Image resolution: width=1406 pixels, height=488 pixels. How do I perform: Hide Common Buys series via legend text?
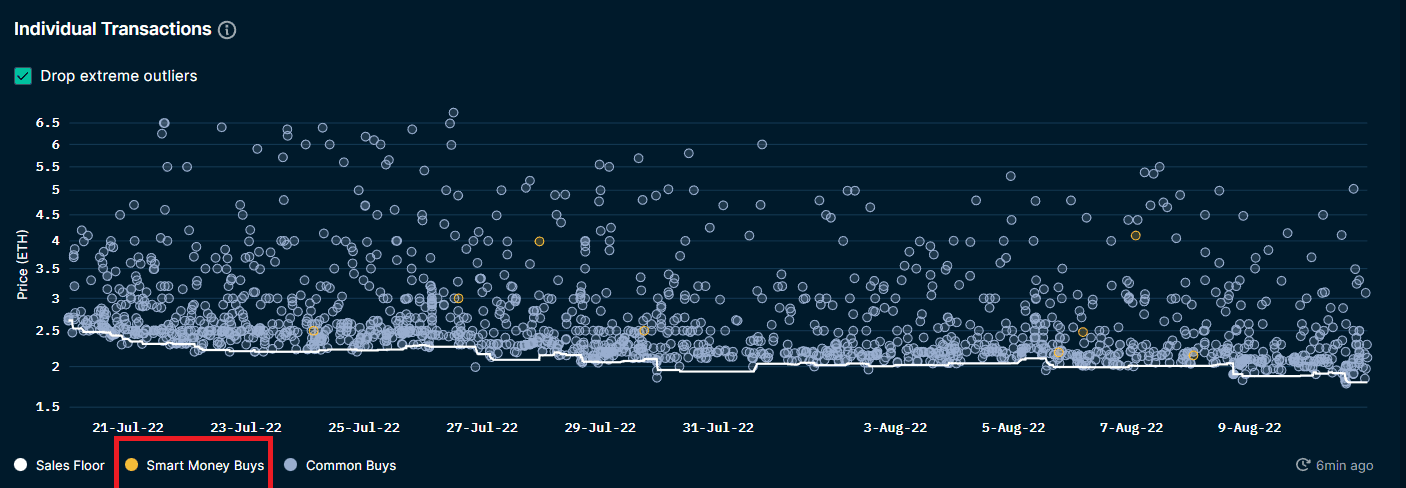(x=350, y=465)
